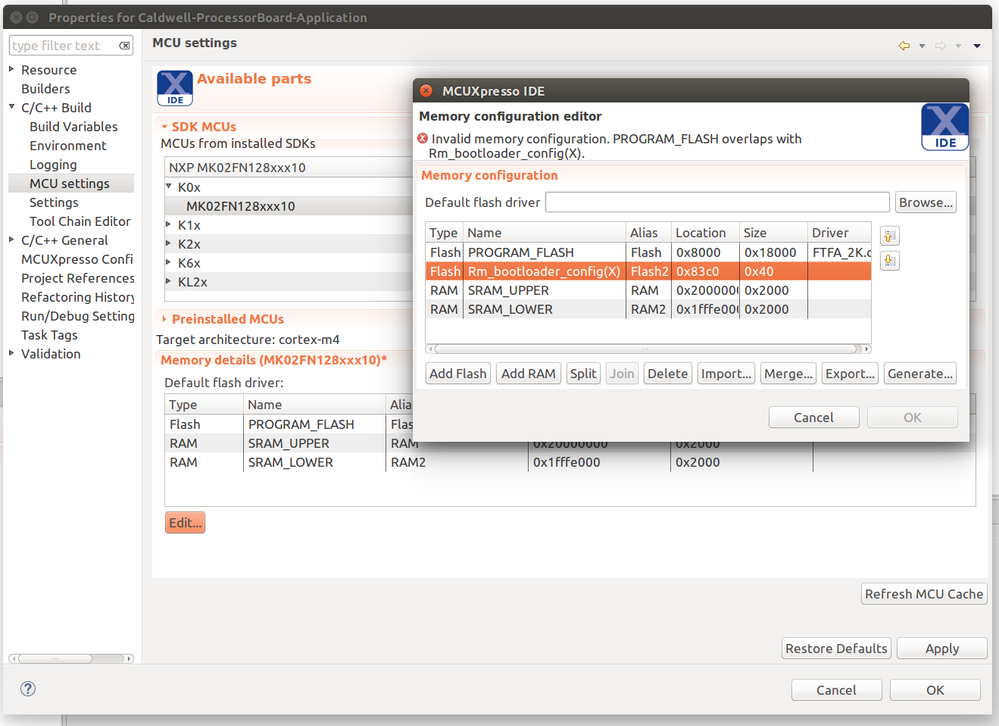Move the selected memory region down

(889, 260)
